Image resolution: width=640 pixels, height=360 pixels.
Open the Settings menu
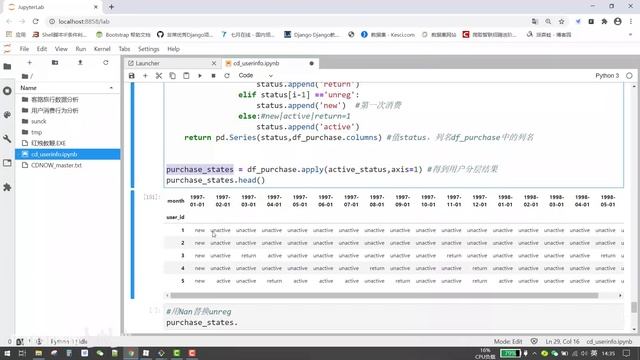pyautogui.click(x=149, y=49)
